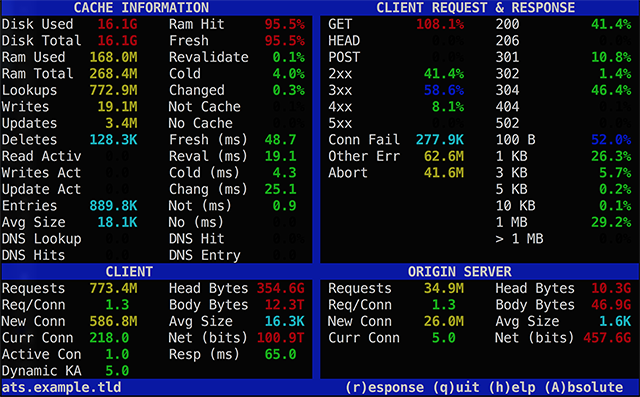Select GET value 108.1%
640x397 pixels.
pyautogui.click(x=440, y=24)
